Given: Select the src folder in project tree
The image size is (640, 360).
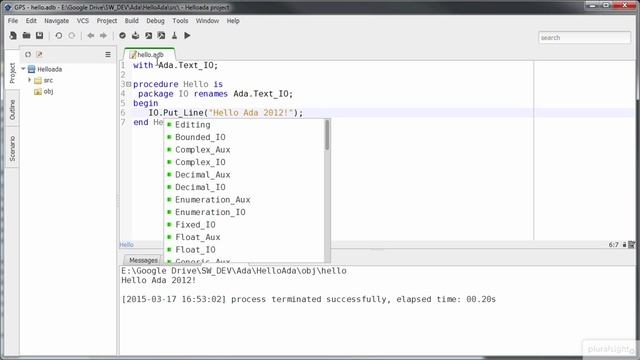Looking at the screenshot, I should coord(48,80).
